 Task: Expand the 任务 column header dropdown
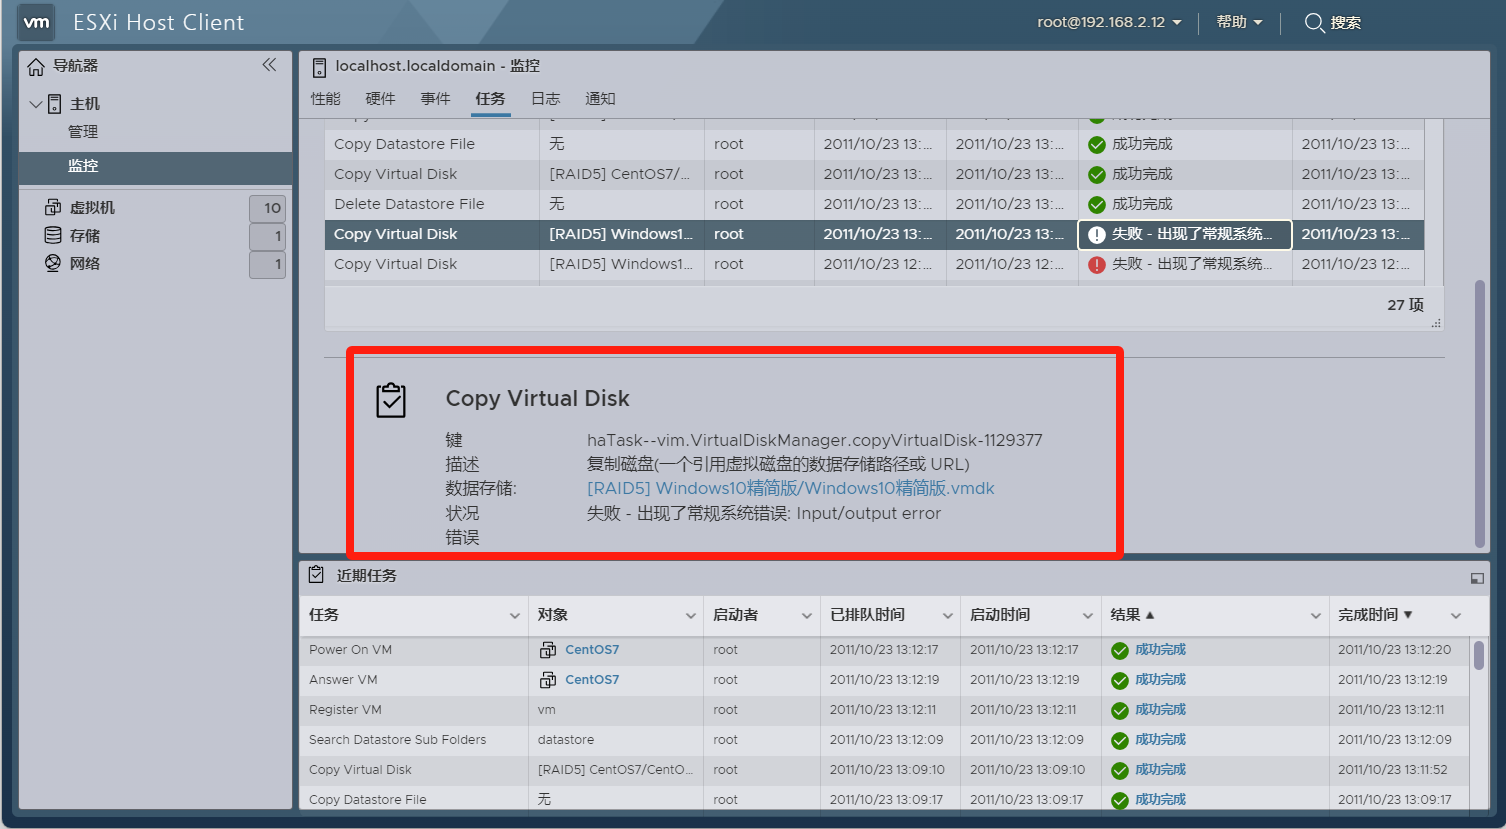(x=514, y=616)
